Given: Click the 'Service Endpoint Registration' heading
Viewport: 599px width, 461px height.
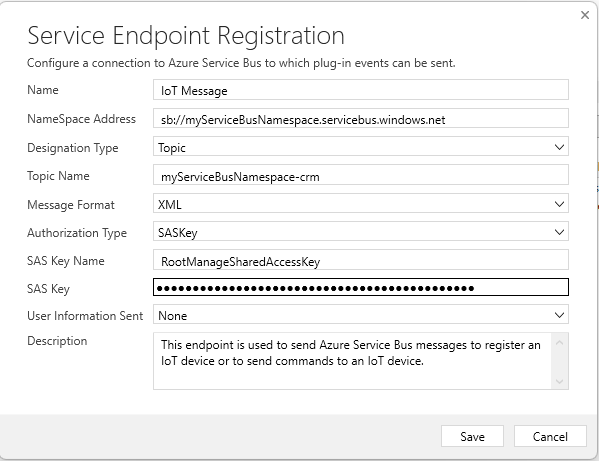Looking at the screenshot, I should click(x=186, y=37).
